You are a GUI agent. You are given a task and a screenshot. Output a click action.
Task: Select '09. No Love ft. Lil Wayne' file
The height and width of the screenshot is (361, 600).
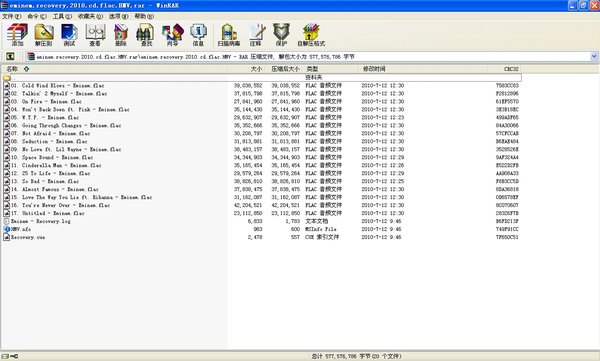coord(66,149)
